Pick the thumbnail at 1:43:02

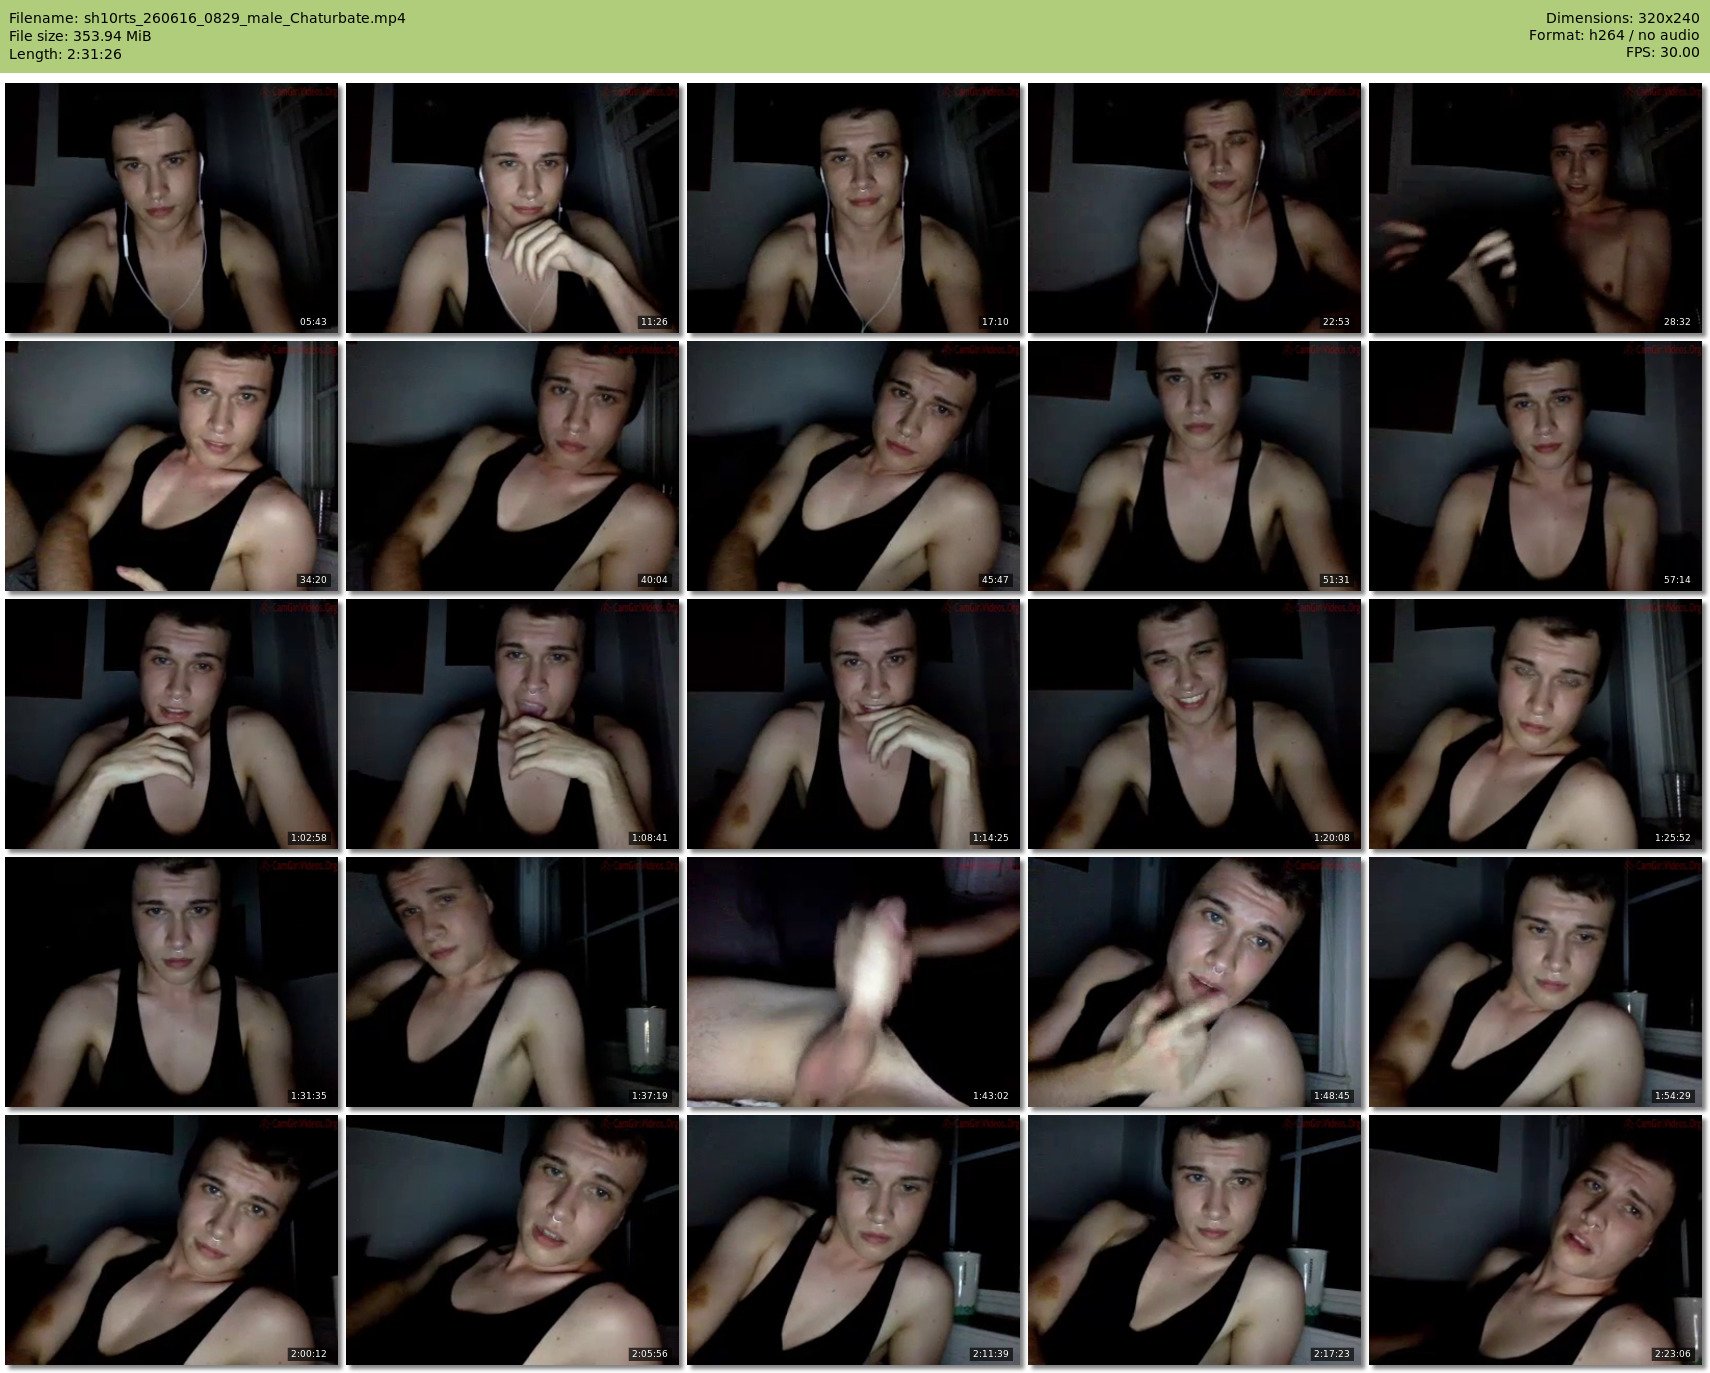point(854,982)
